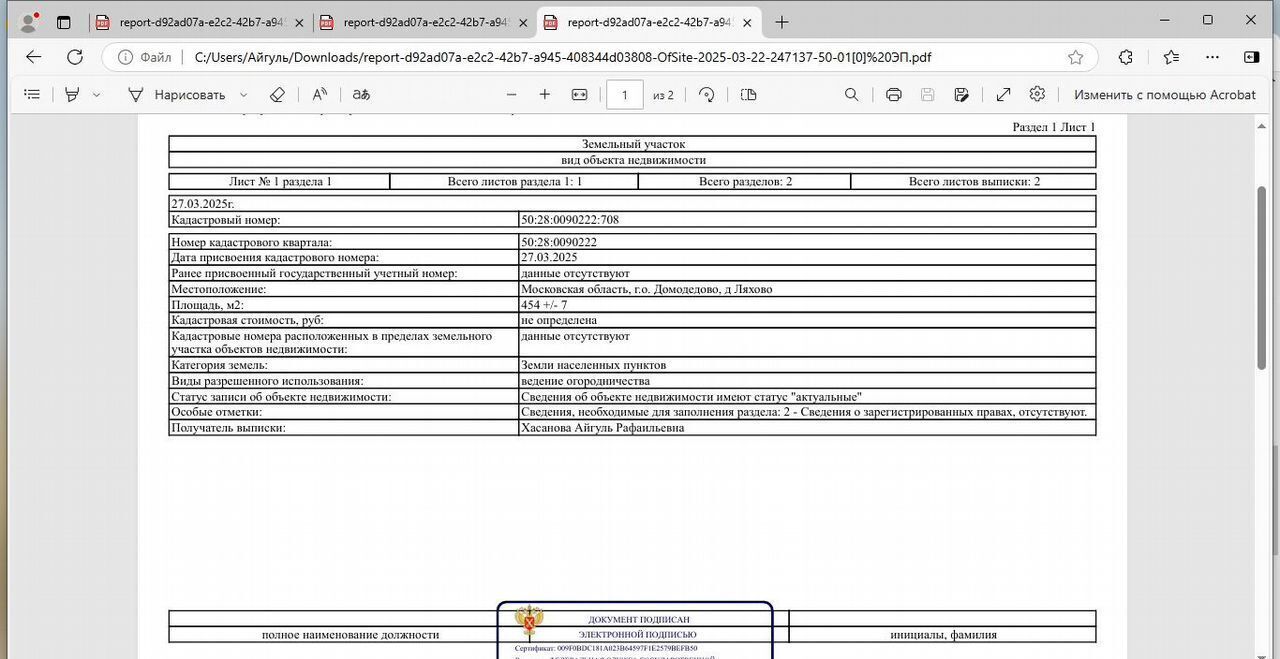Refresh the current PDF page
The width and height of the screenshot is (1280, 659).
75,57
